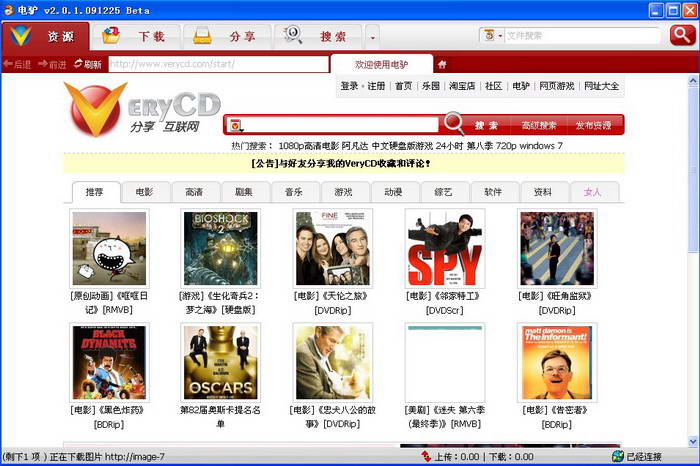Open the 搜索 (Search) main tab
The height and width of the screenshot is (466, 700).
[x=318, y=36]
